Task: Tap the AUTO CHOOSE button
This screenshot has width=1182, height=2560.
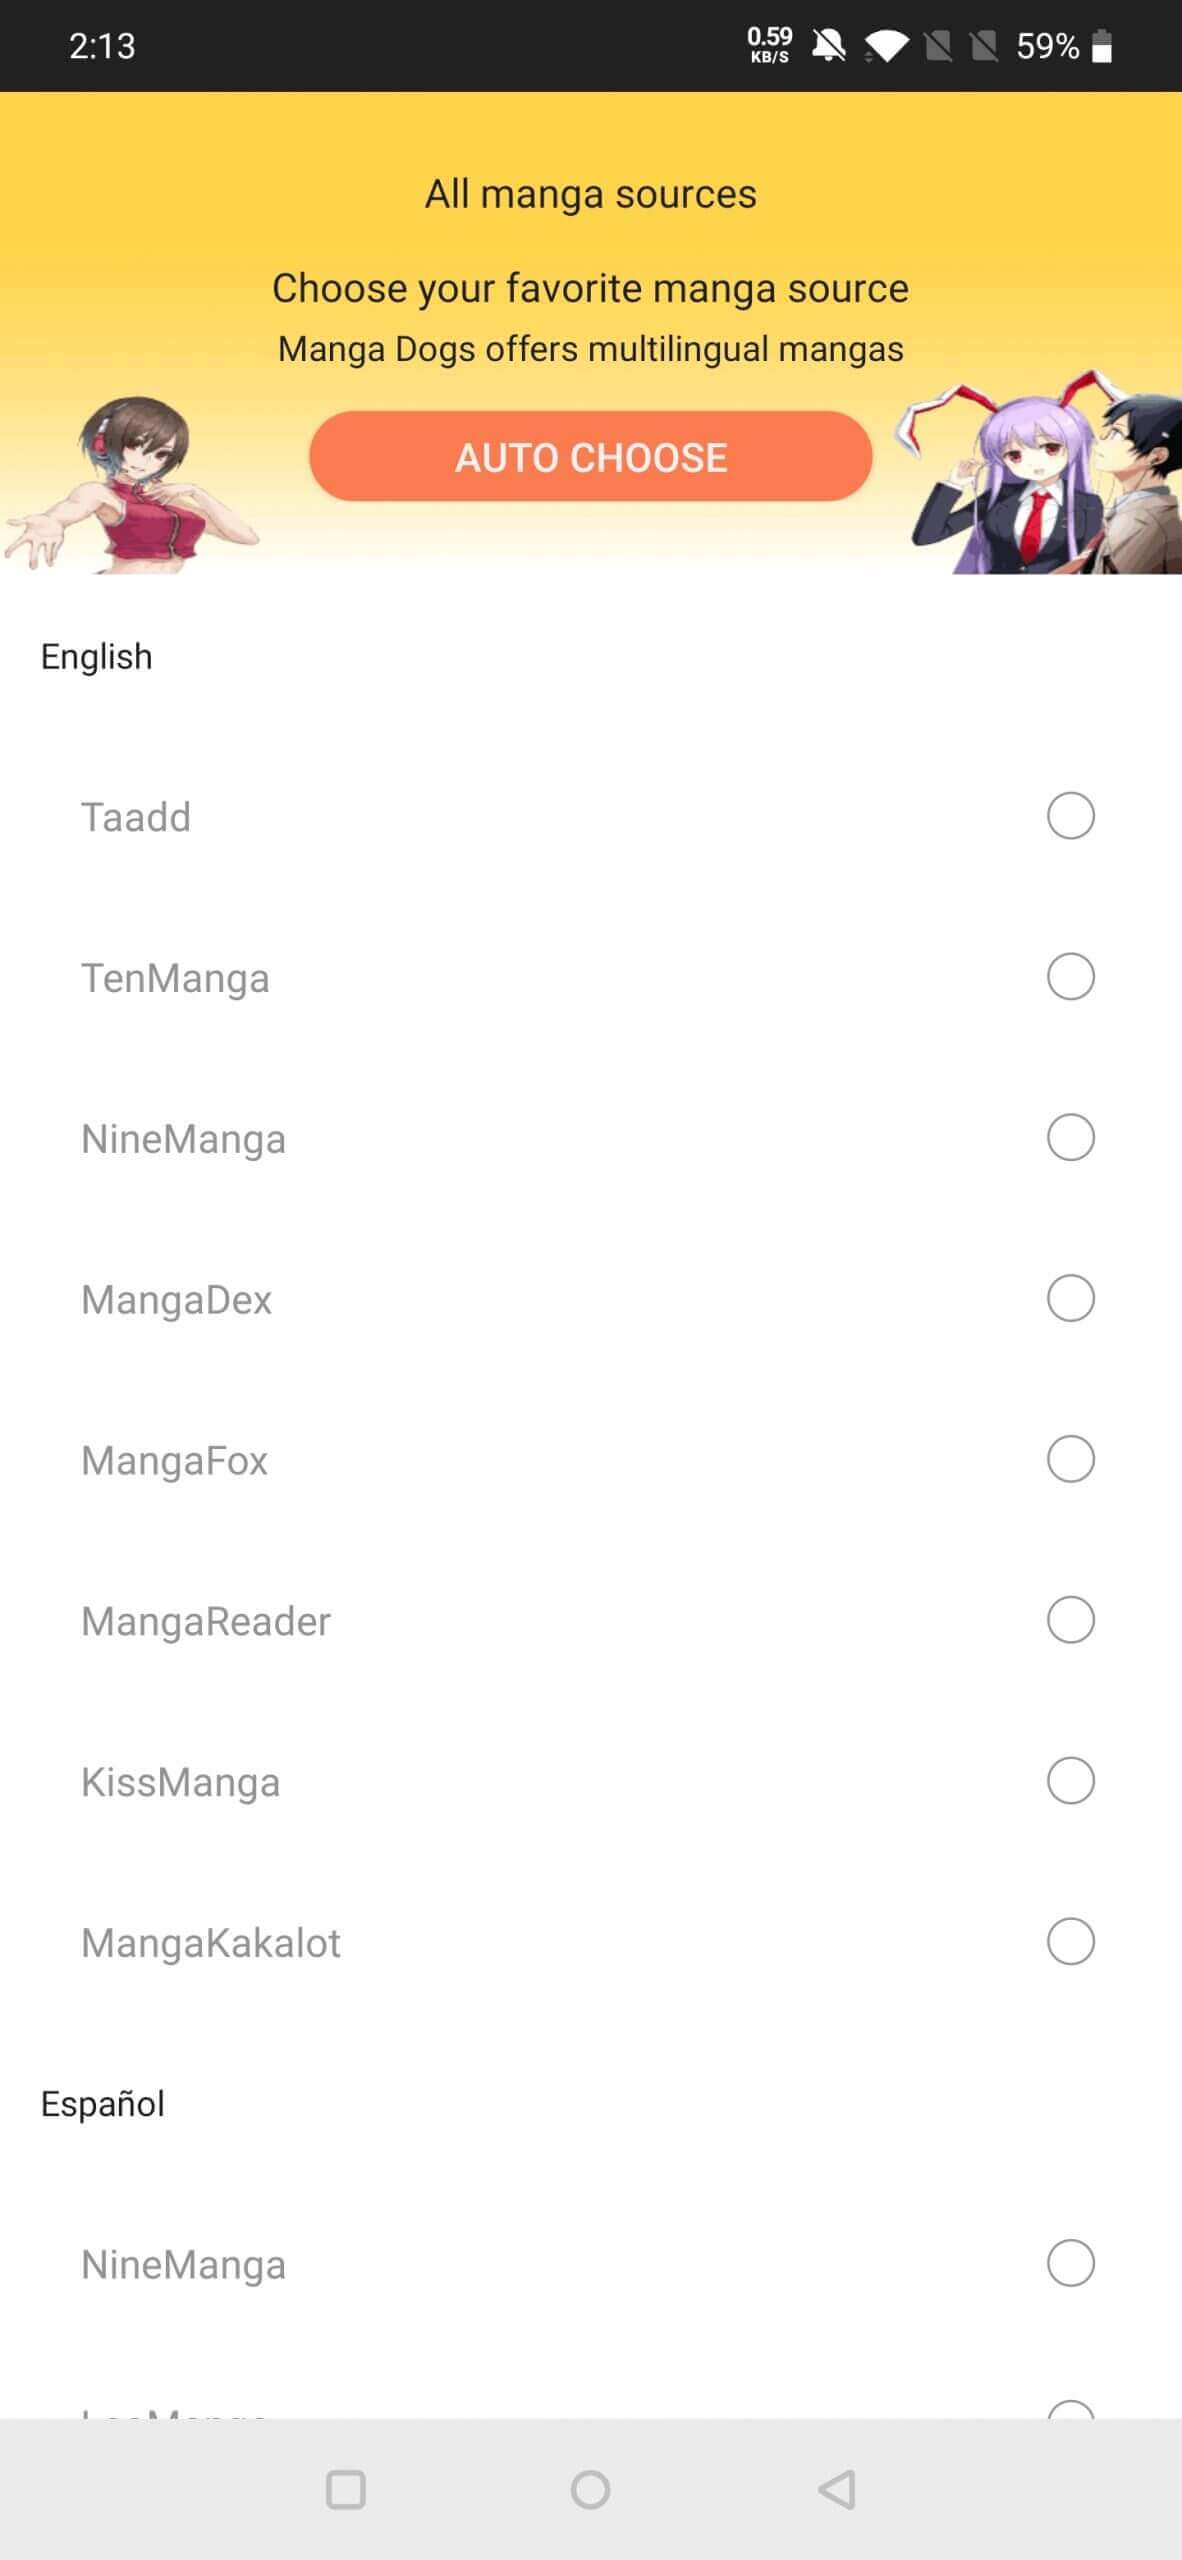Action: point(590,457)
